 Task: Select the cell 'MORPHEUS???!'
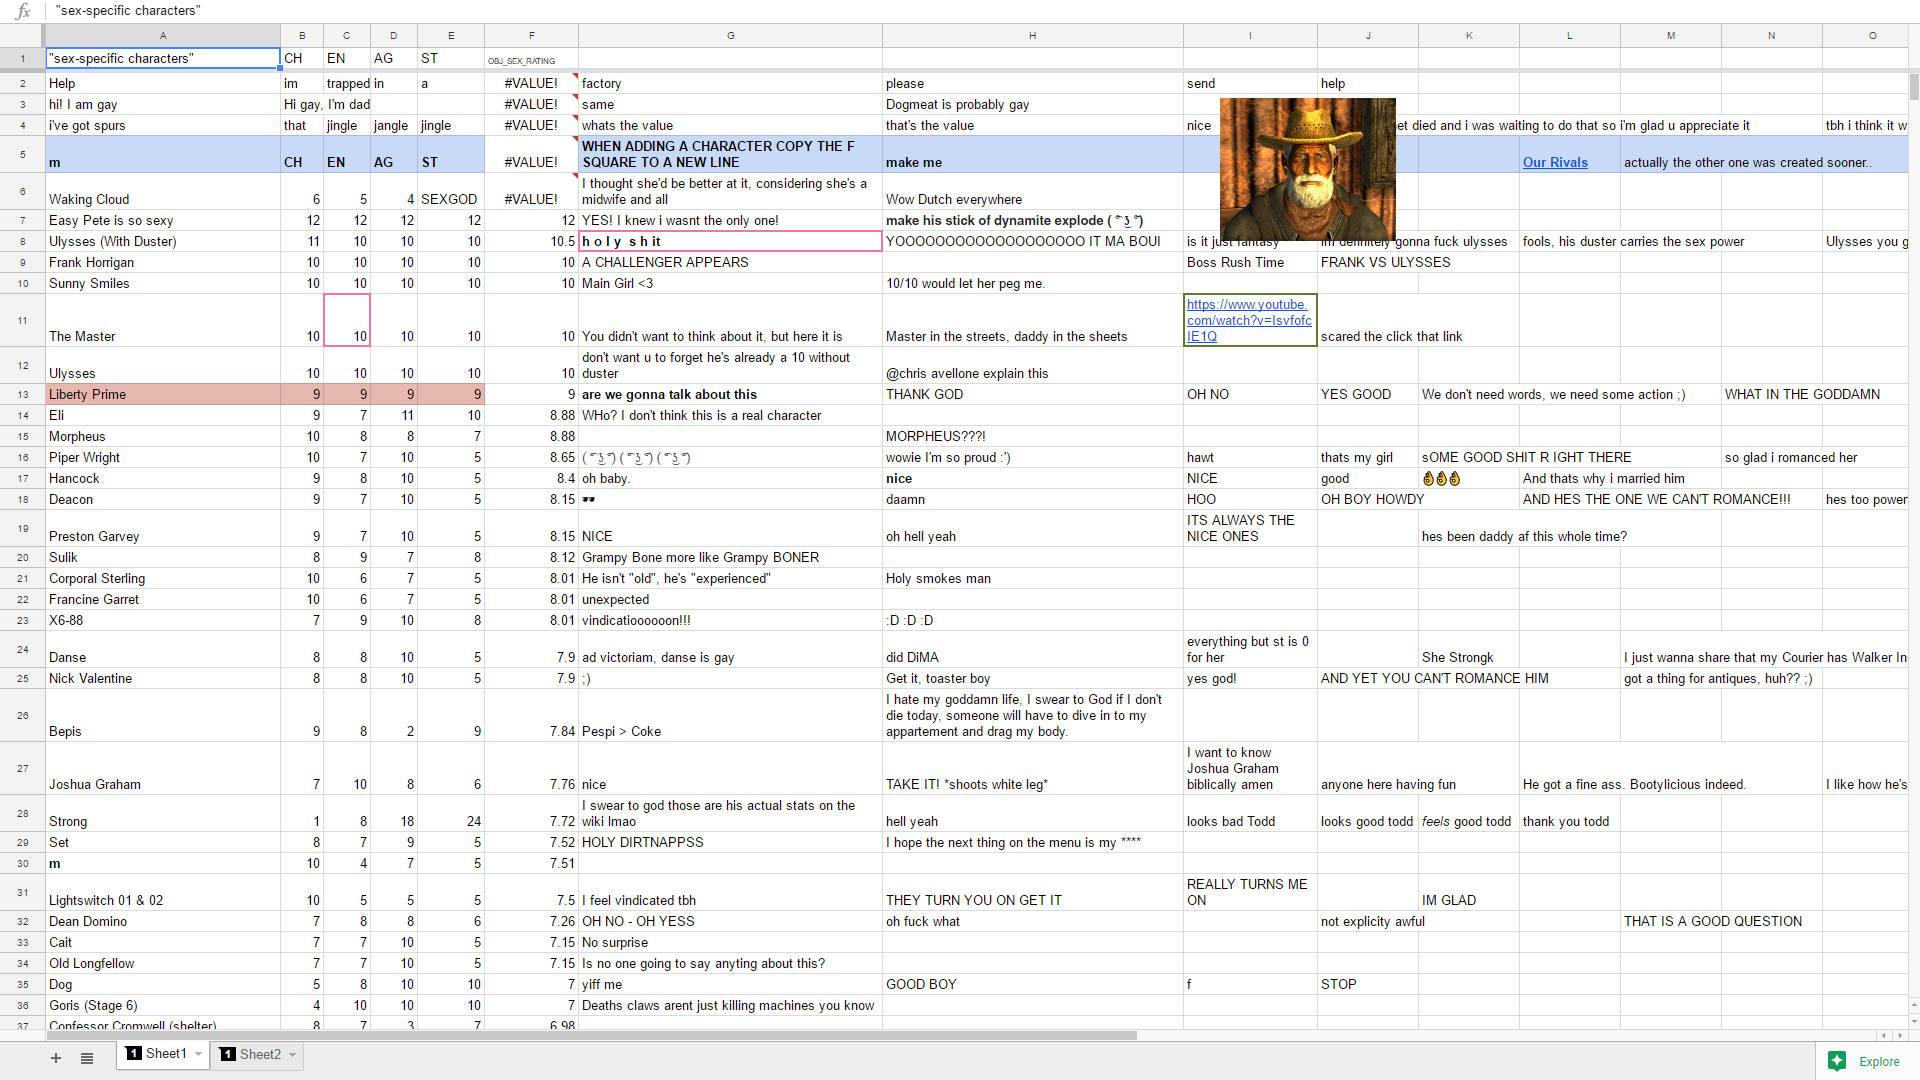pyautogui.click(x=1033, y=437)
